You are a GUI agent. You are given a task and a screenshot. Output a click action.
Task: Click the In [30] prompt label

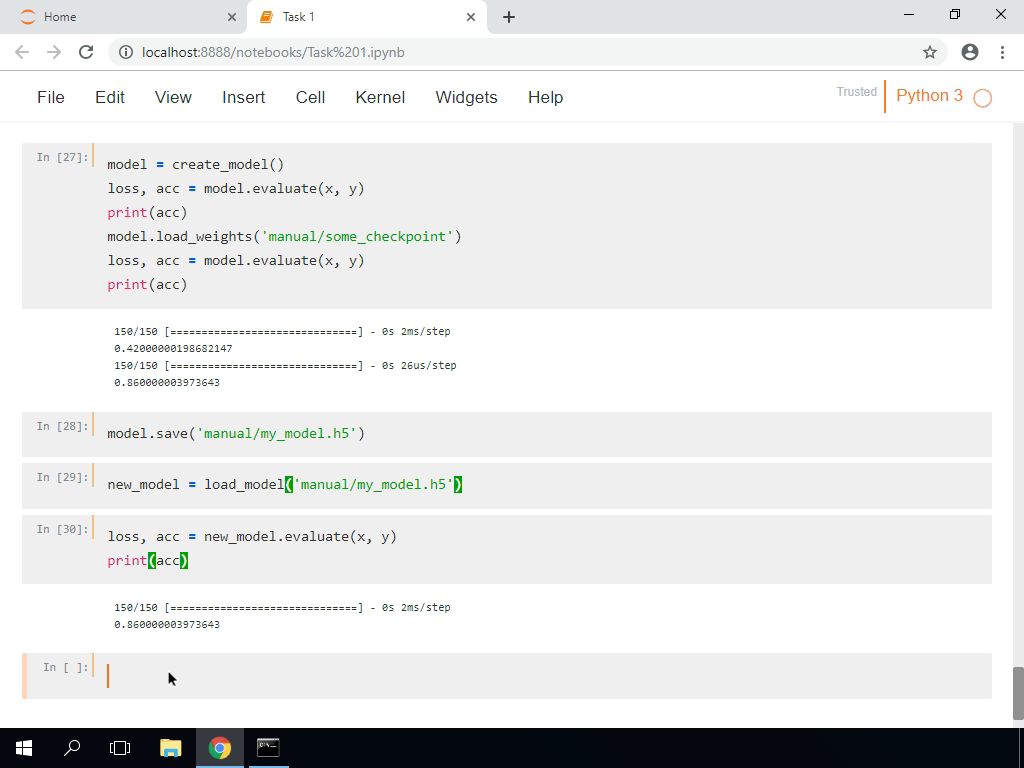click(62, 529)
